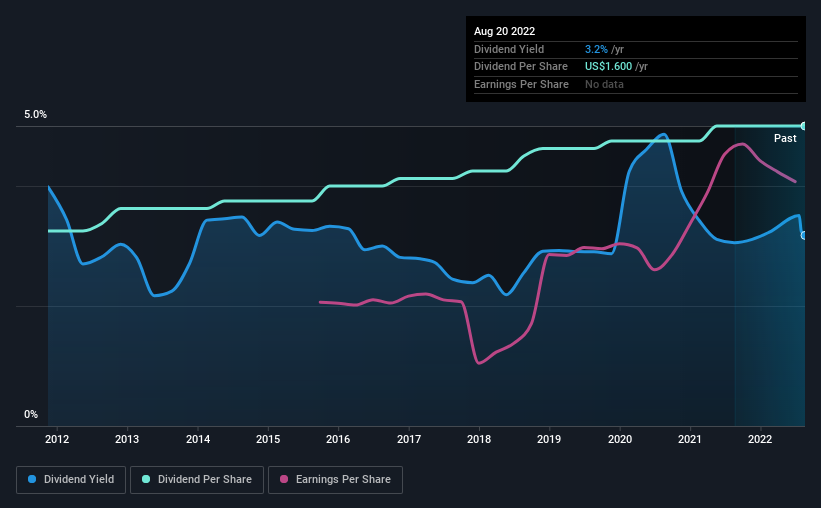This screenshot has width=821, height=508.
Task: Click the 2021 x-axis label
Action: (x=690, y=439)
